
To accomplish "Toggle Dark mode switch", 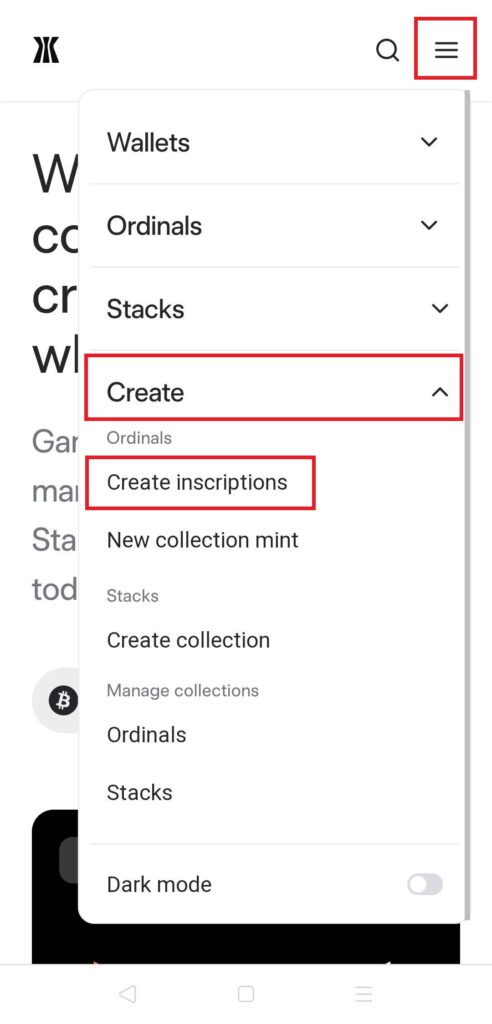I will click(x=425, y=885).
